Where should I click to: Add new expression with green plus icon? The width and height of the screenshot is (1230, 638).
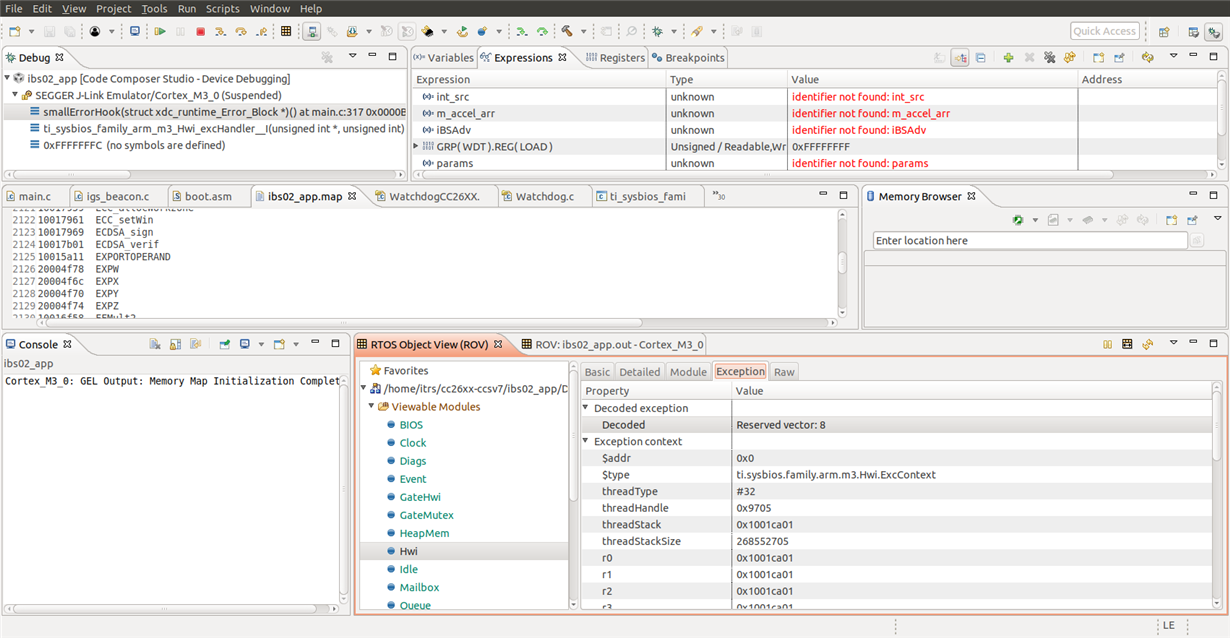click(1008, 58)
